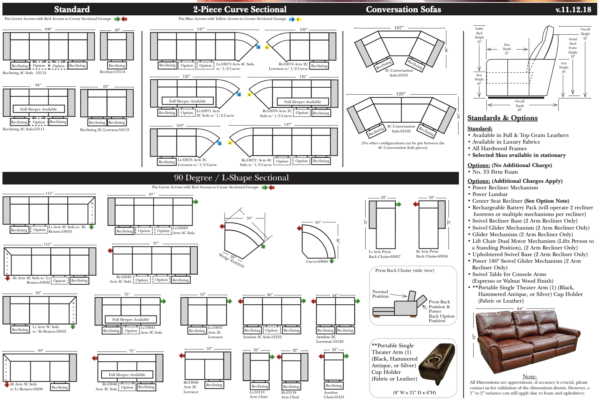600x406 pixels.
Task: Click "Full Sleeper Available" on Reclining 3C Sofa
Action: pos(38,109)
